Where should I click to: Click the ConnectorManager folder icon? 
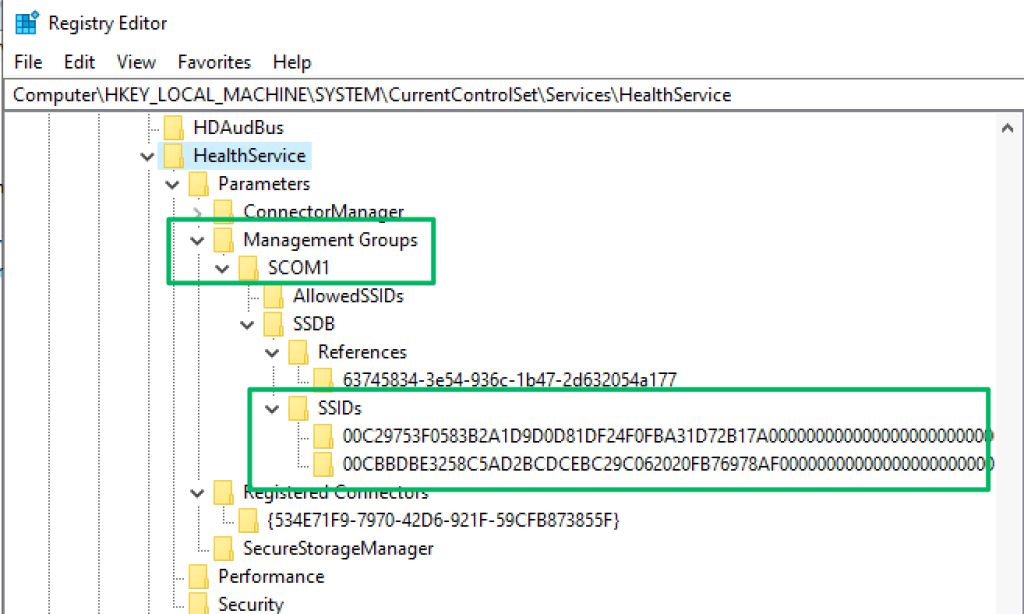pyautogui.click(x=224, y=212)
